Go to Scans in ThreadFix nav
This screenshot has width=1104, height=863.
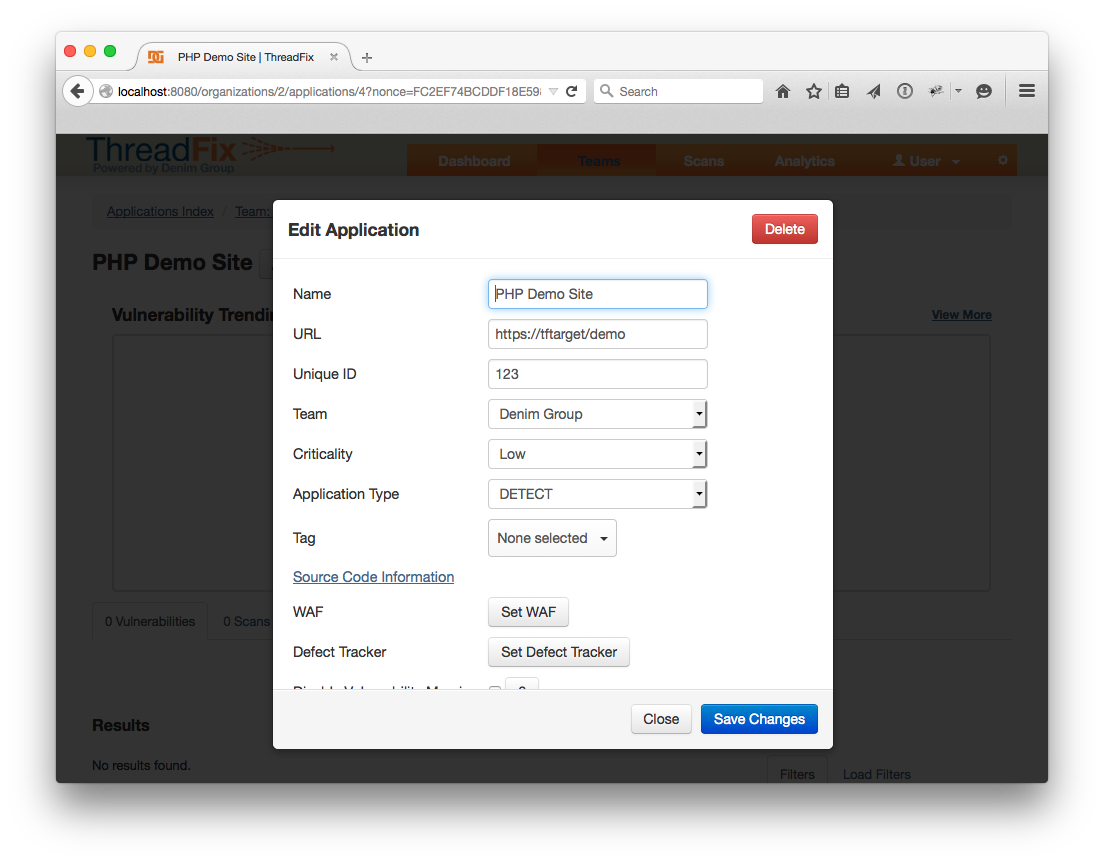(x=703, y=161)
